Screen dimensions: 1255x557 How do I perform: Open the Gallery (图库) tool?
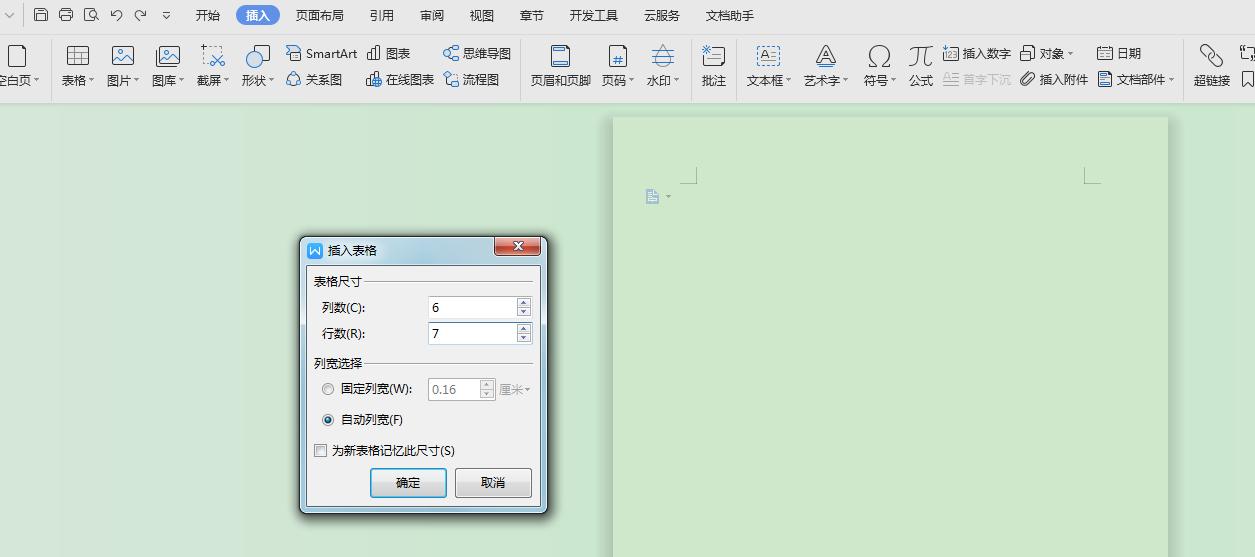tap(168, 66)
